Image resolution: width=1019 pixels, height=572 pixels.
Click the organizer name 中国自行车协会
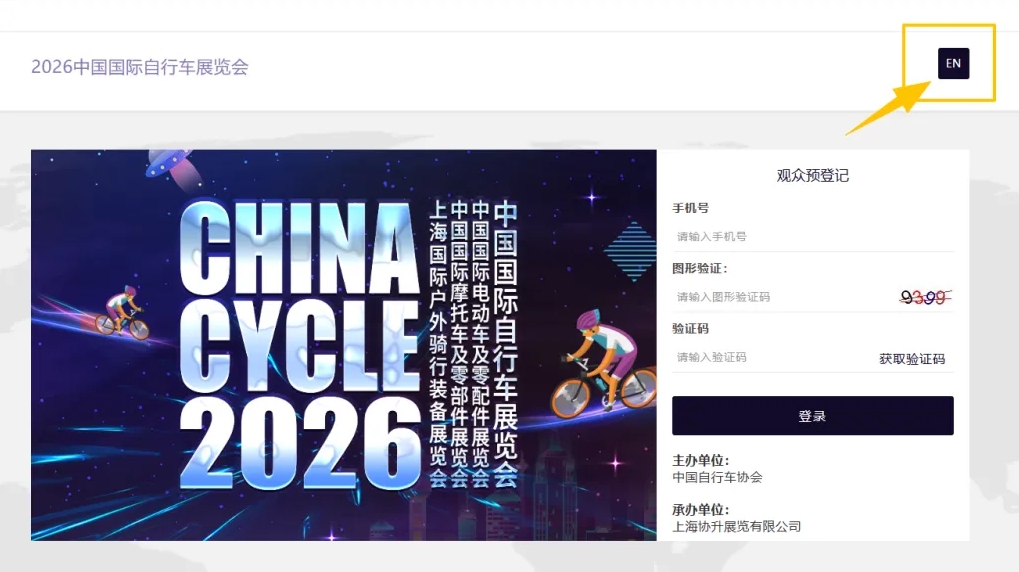tap(717, 477)
